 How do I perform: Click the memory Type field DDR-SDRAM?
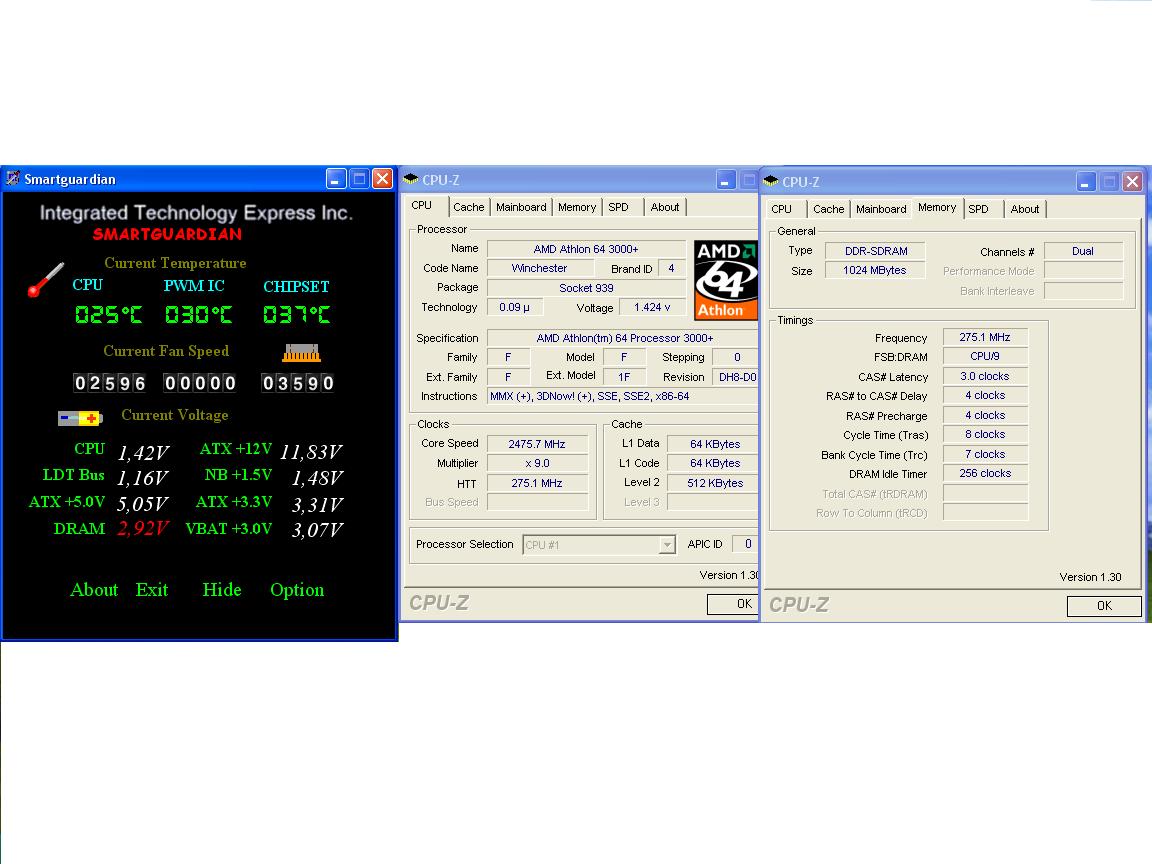875,251
